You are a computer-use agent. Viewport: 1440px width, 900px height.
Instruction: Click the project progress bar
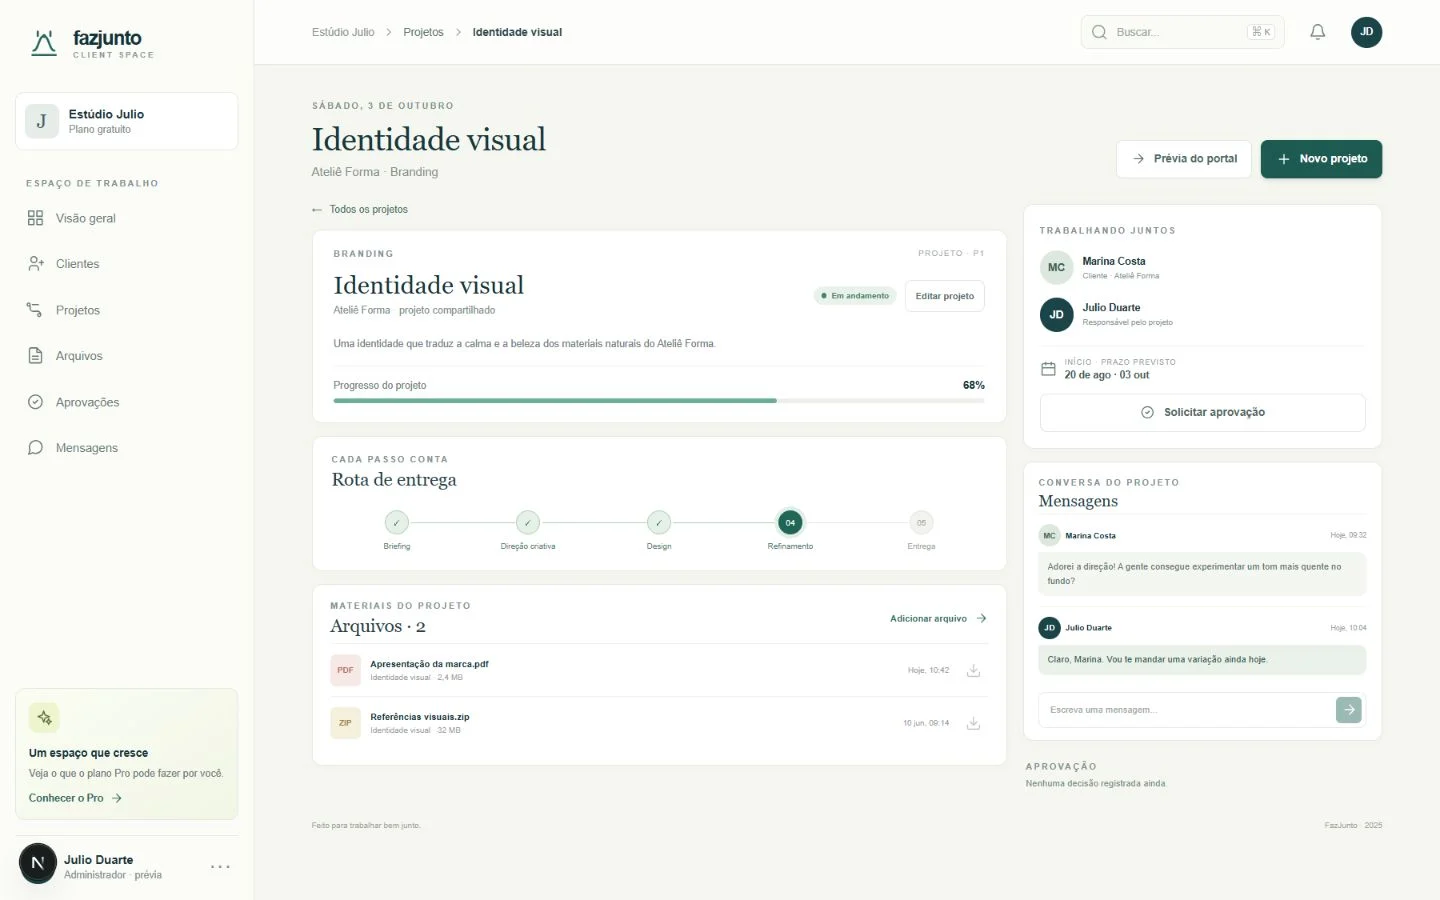coord(659,400)
